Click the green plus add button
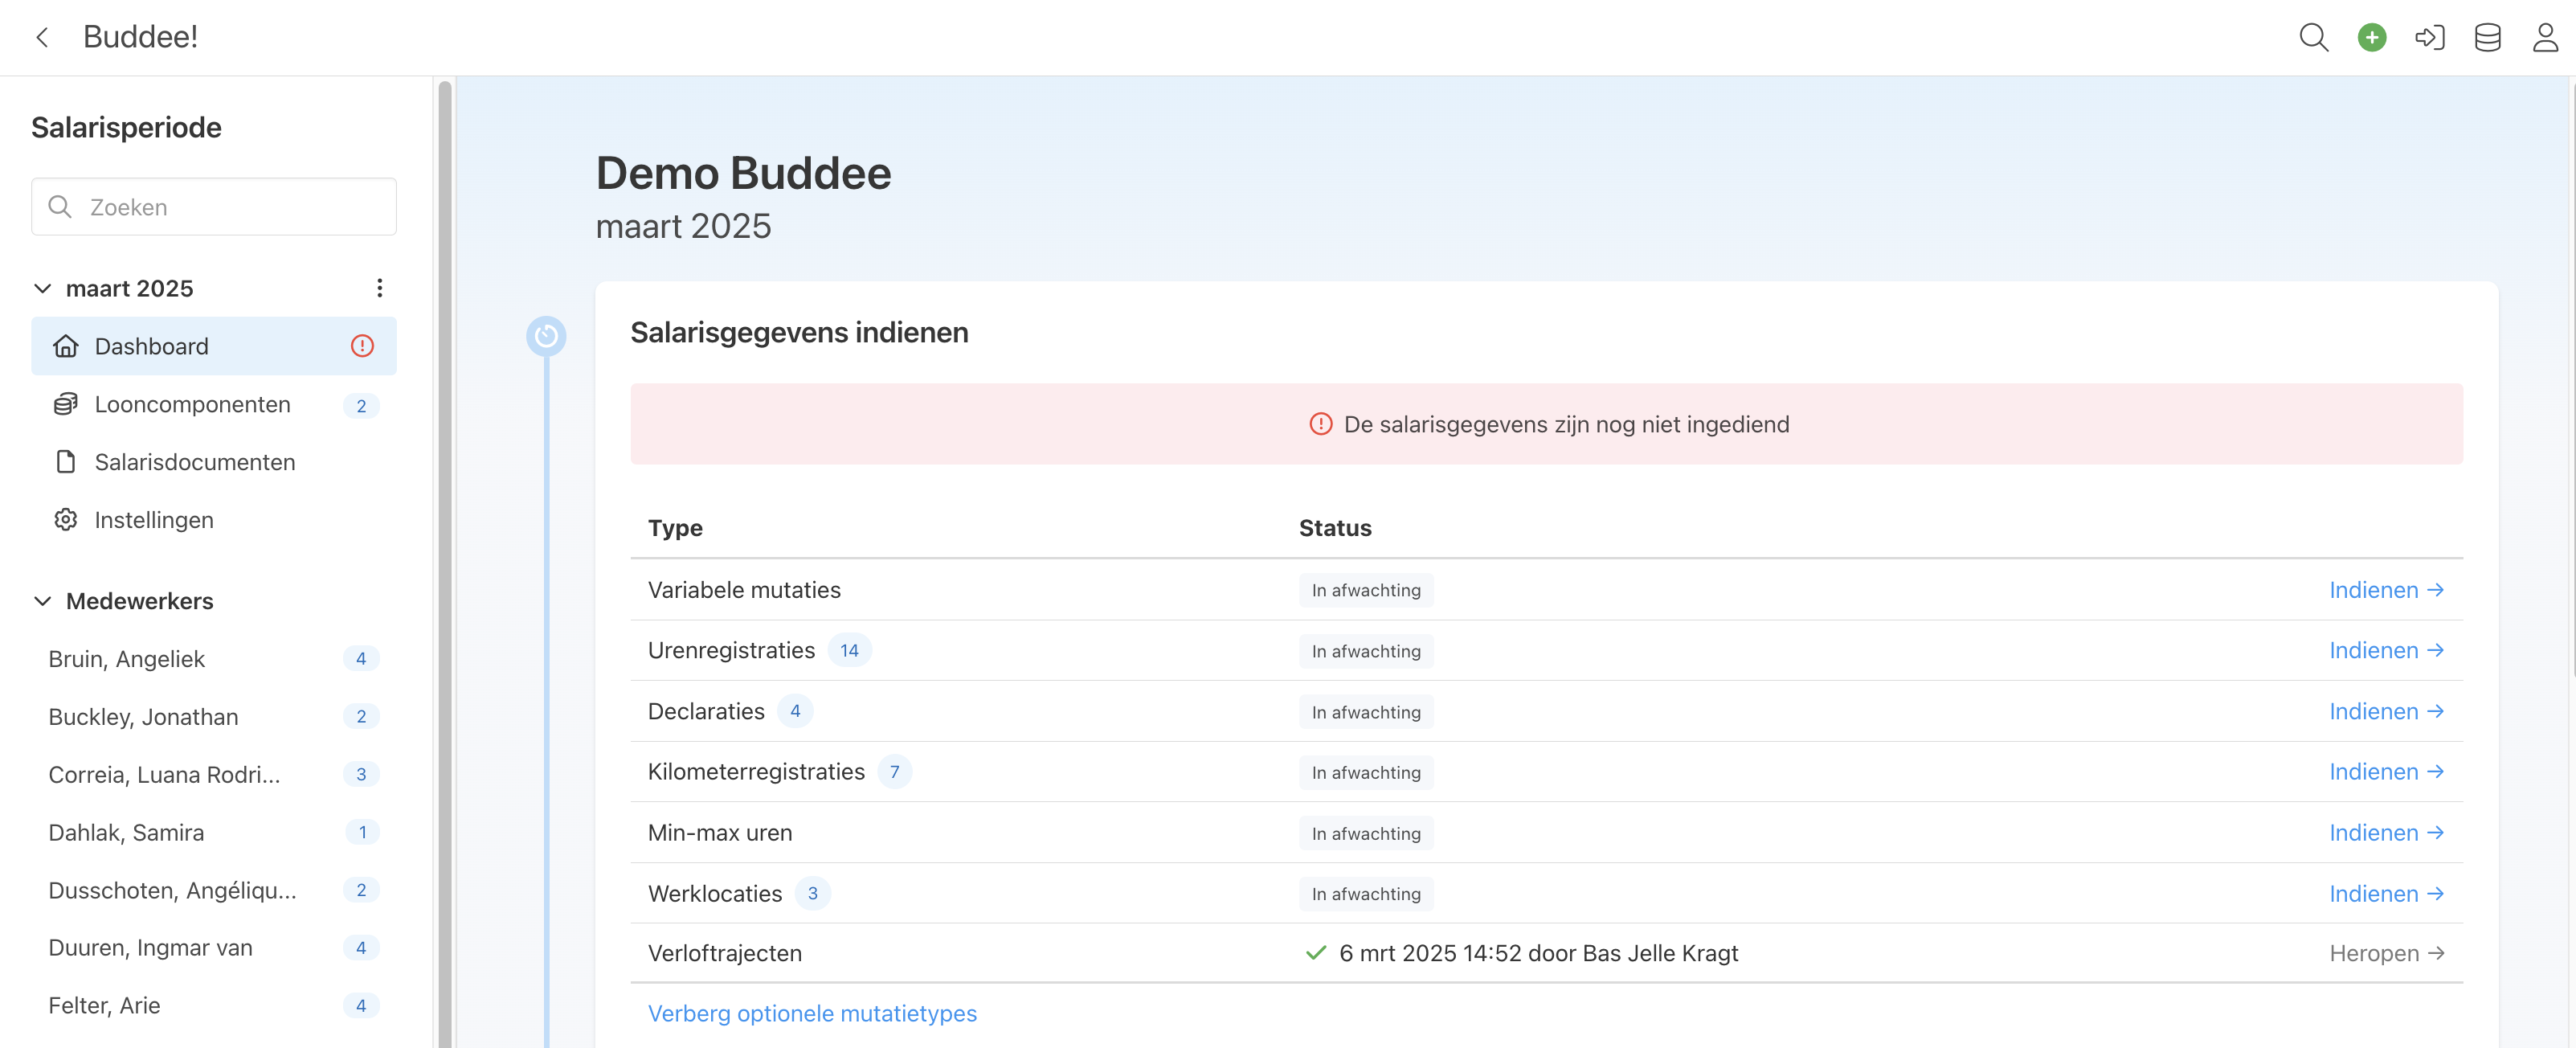Viewport: 2576px width, 1048px height. (2371, 38)
